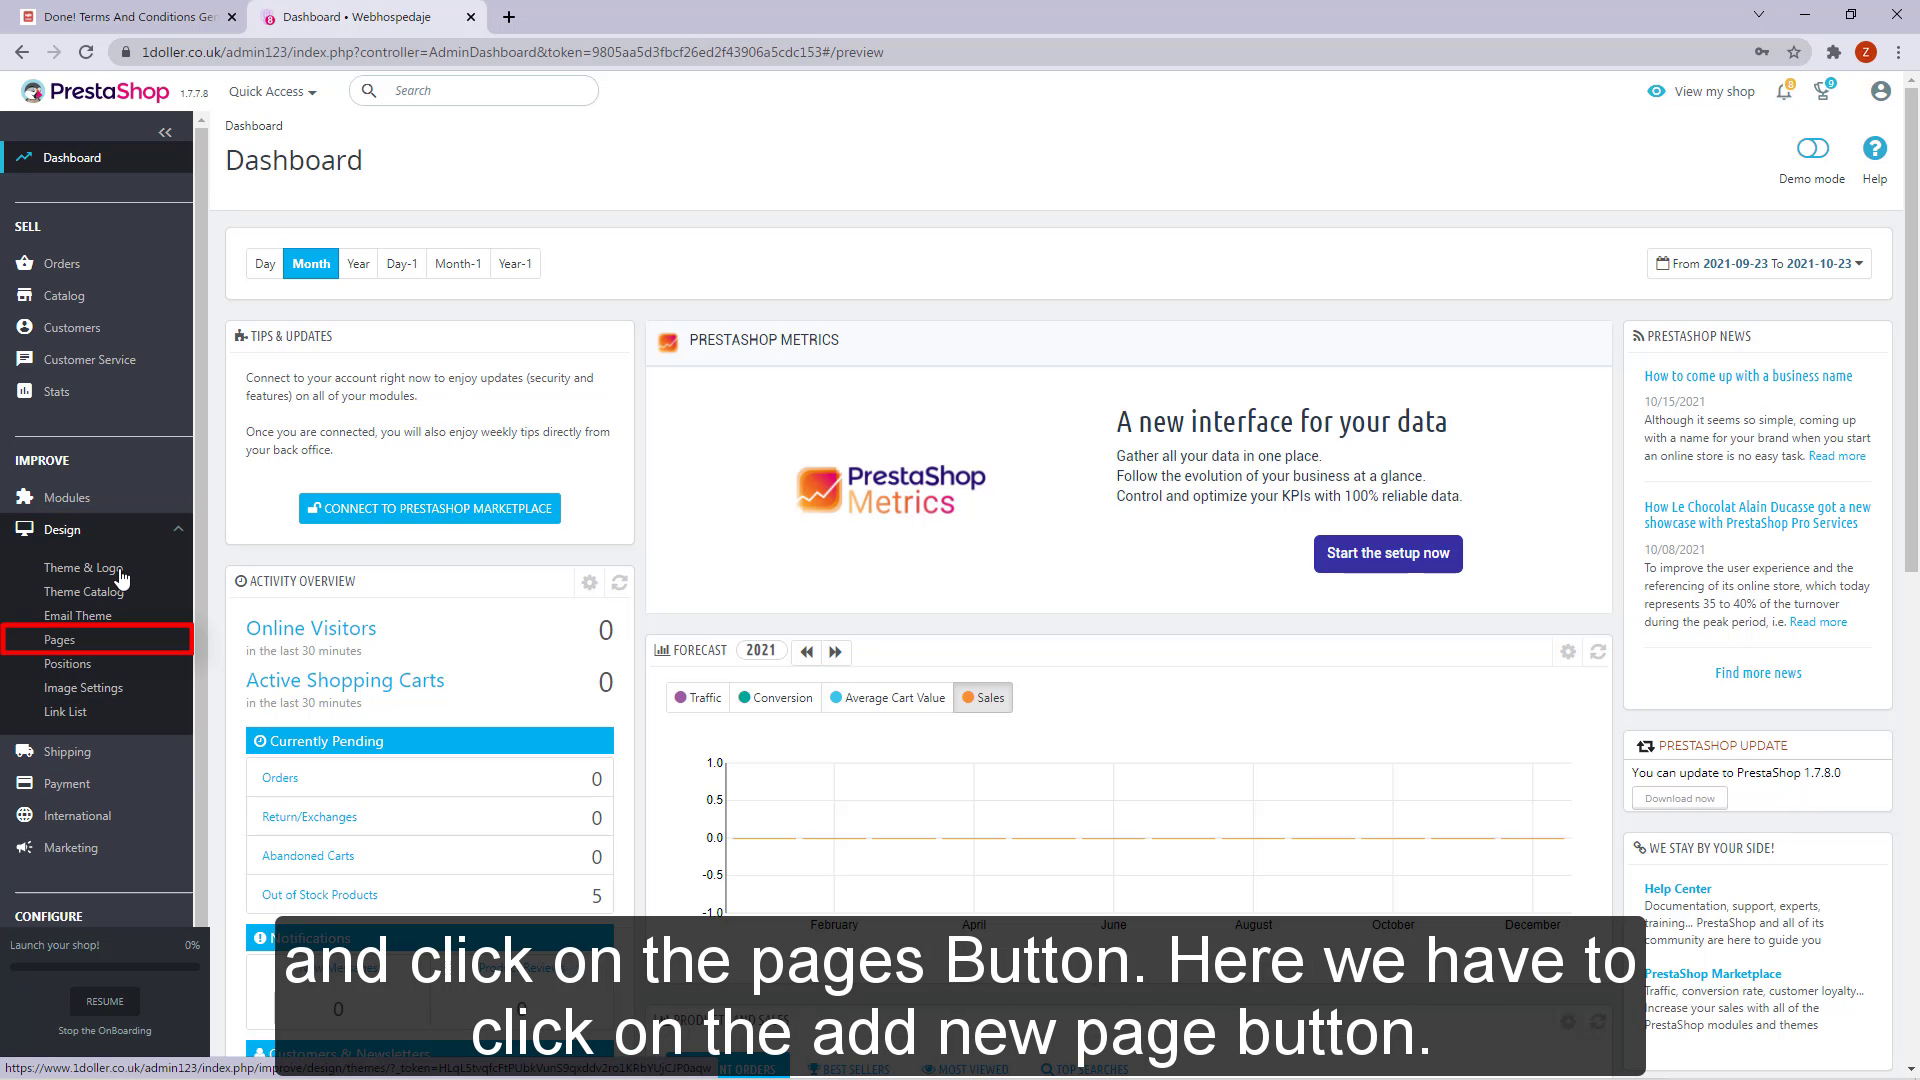1920x1080 pixels.
Task: Go to previous forecast year
Action: [806, 652]
